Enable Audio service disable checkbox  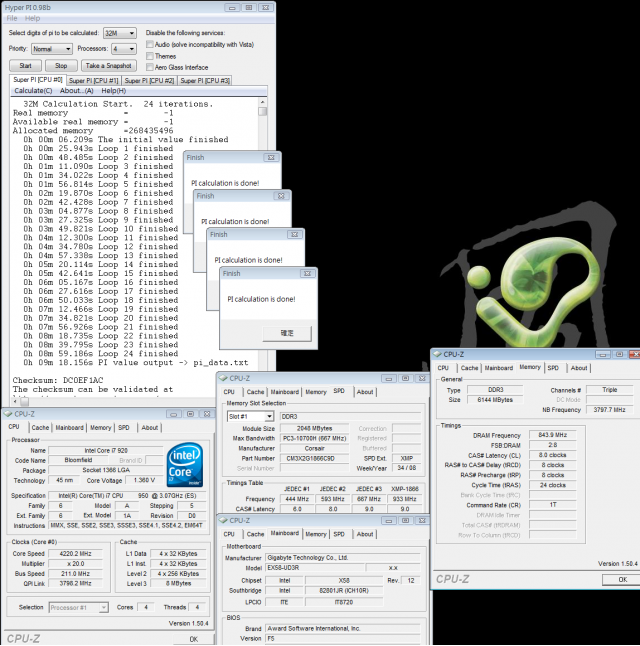tap(150, 44)
